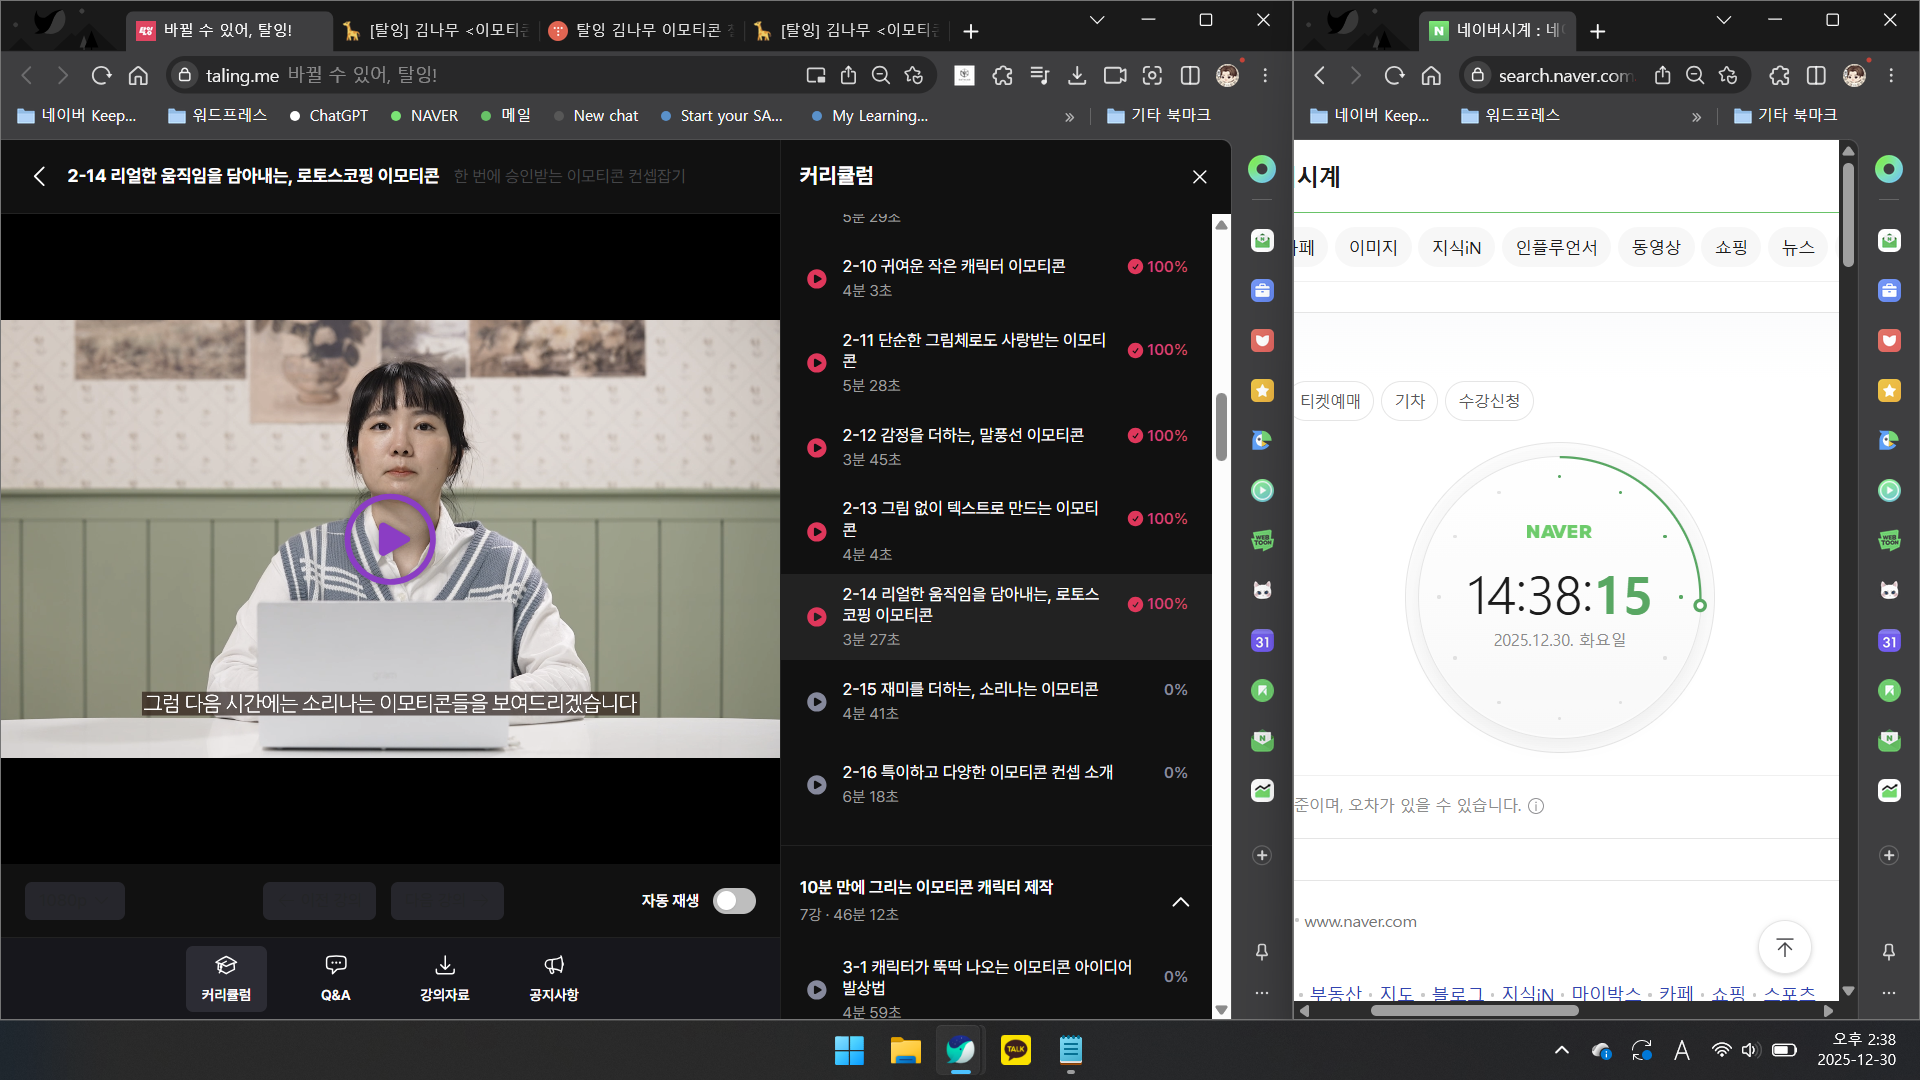
Task: Open 강의자료 download materials icon
Action: coord(444,977)
